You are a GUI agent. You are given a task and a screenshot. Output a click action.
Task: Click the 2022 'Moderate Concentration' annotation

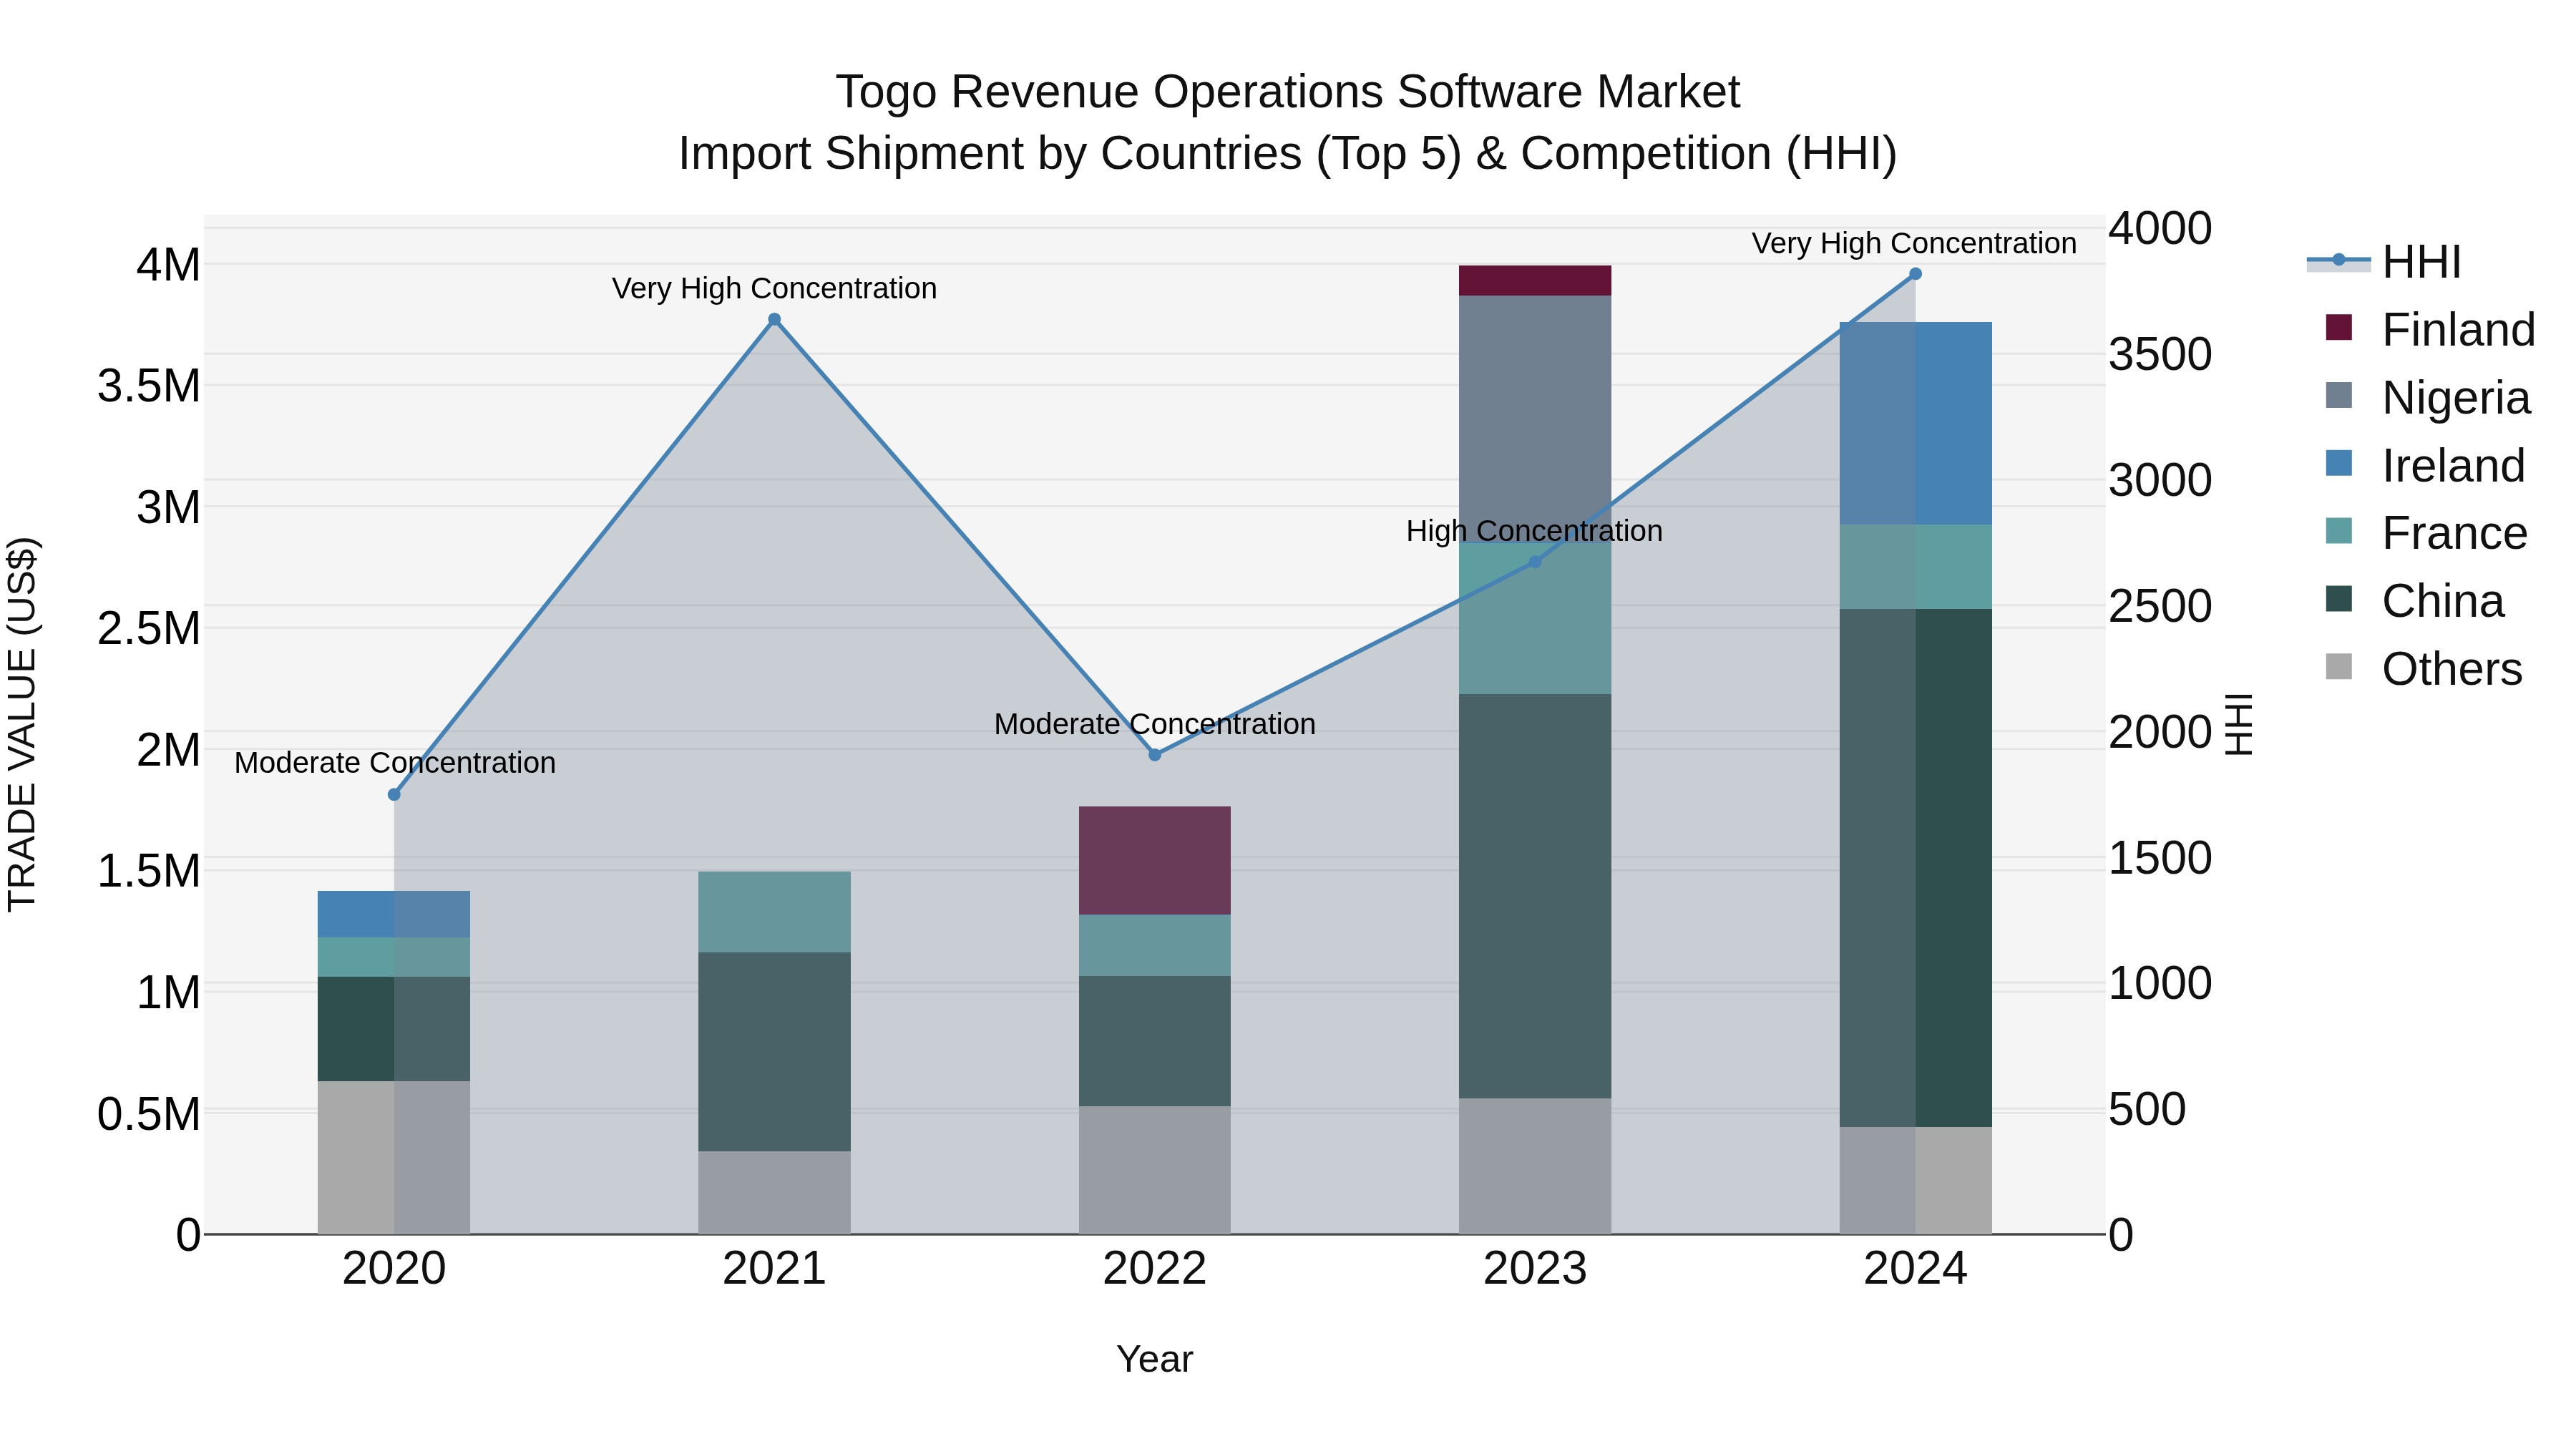click(1155, 724)
